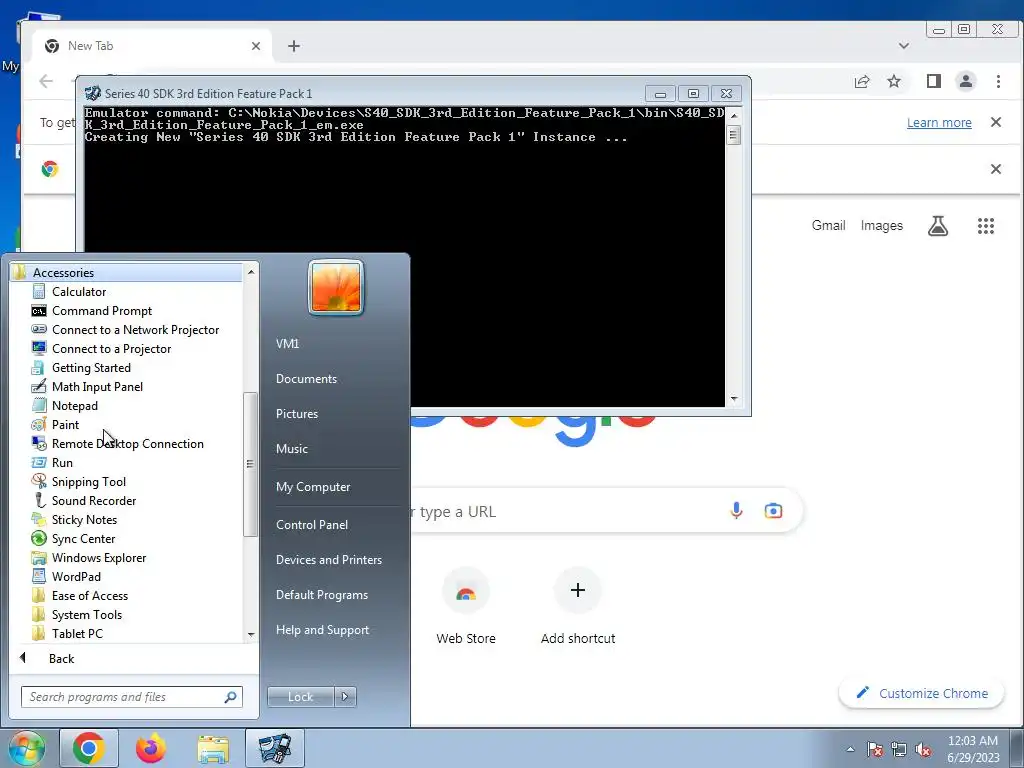Click the programs list scroll-down arrow
Screen dimensions: 1024x768
pyautogui.click(x=251, y=635)
